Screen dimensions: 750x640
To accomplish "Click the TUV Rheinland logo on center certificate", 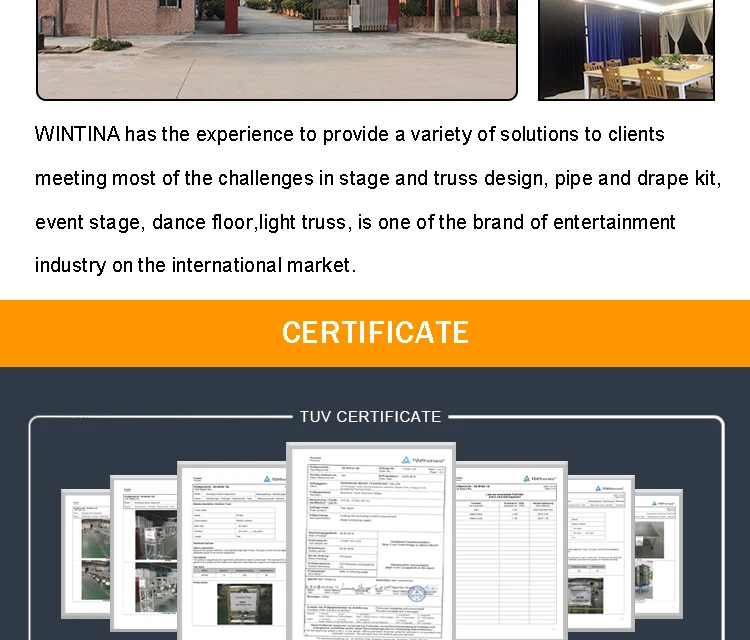I will pyautogui.click(x=424, y=460).
